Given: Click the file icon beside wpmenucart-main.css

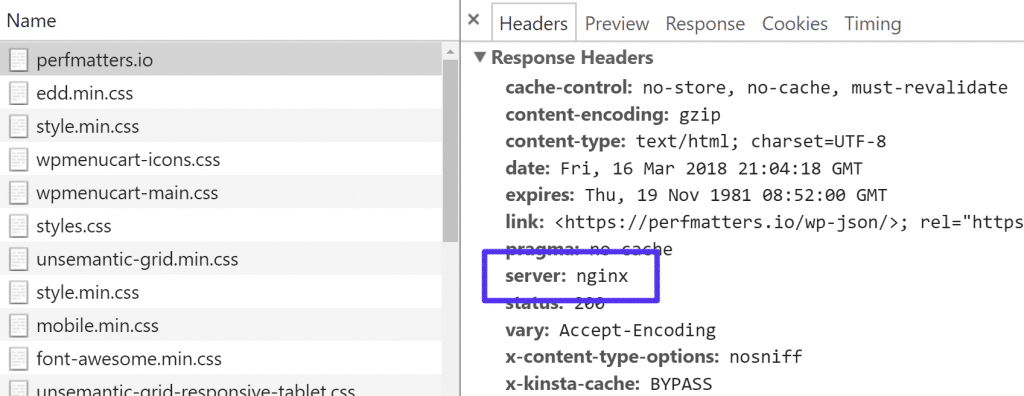Looking at the screenshot, I should 19,193.
